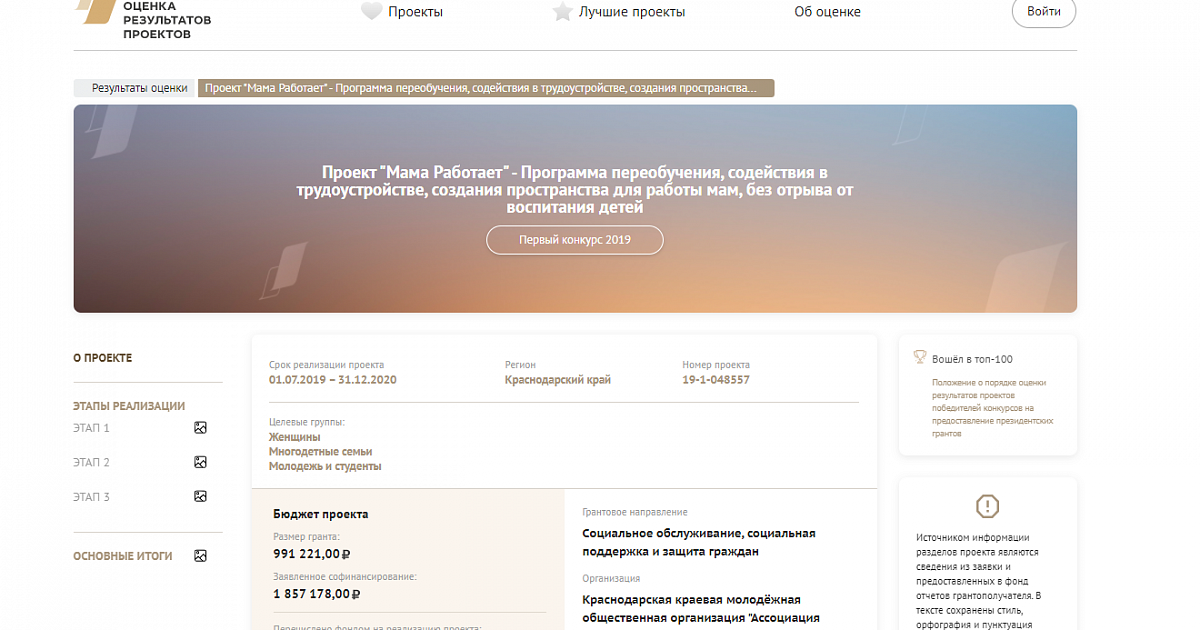Click the exclamation warning icon in the sidebar card
The width and height of the screenshot is (1200, 630).
click(x=987, y=506)
